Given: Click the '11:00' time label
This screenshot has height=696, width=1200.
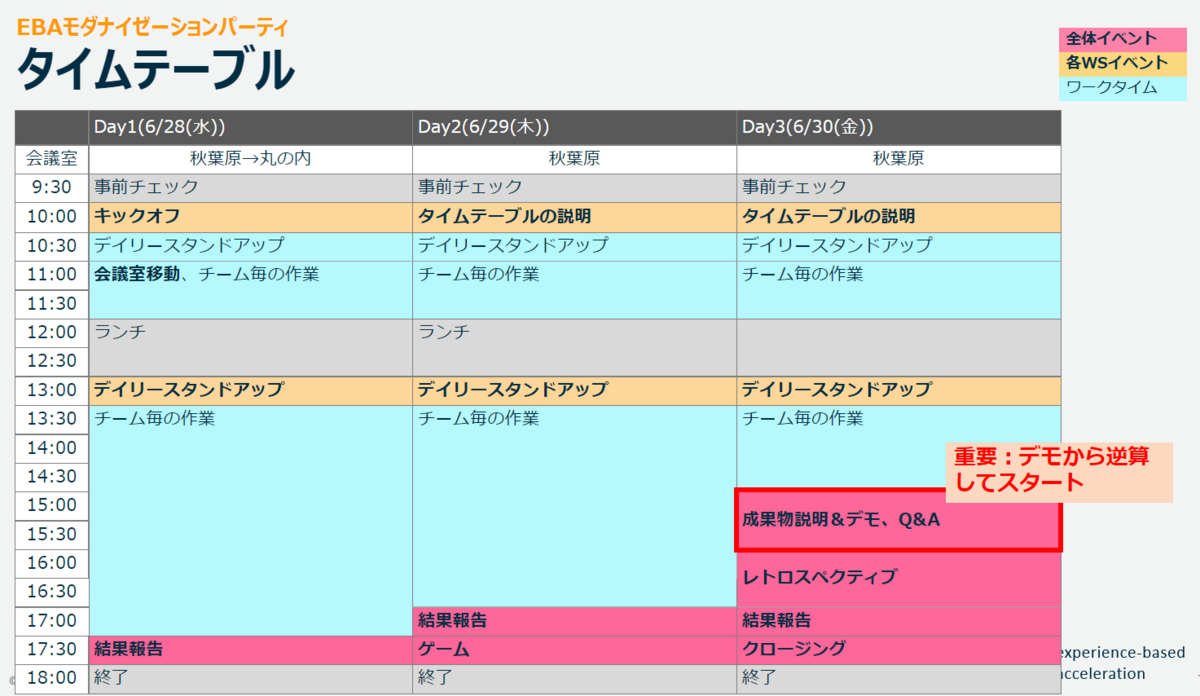Looking at the screenshot, I should (x=52, y=275).
